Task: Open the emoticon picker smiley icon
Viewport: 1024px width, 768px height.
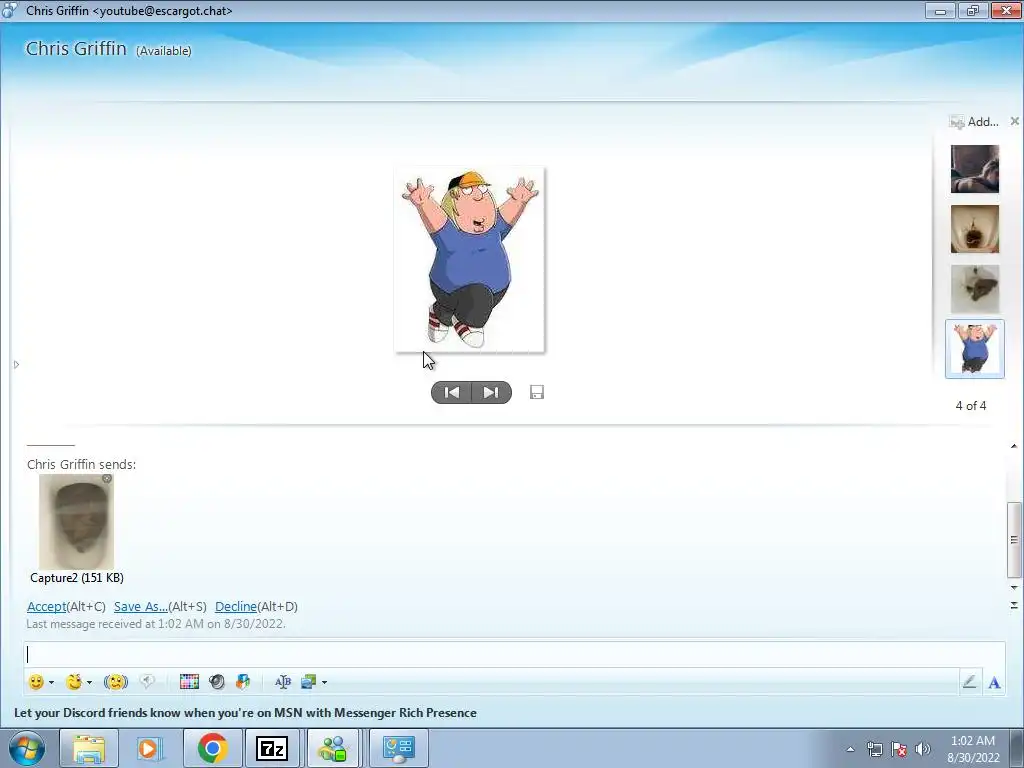Action: pyautogui.click(x=36, y=682)
